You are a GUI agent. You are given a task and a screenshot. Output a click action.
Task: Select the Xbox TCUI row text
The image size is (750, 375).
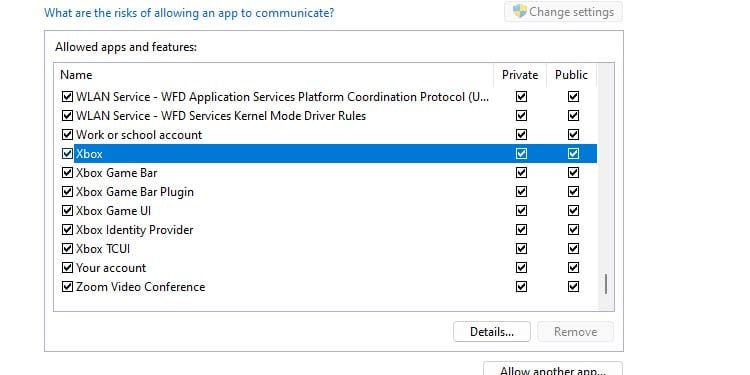coord(103,249)
